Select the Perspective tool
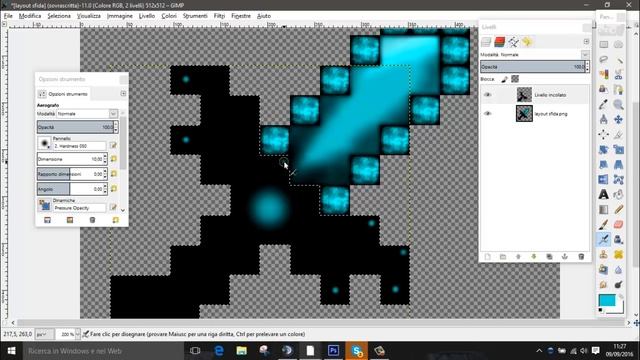The height and width of the screenshot is (360, 640). click(619, 164)
